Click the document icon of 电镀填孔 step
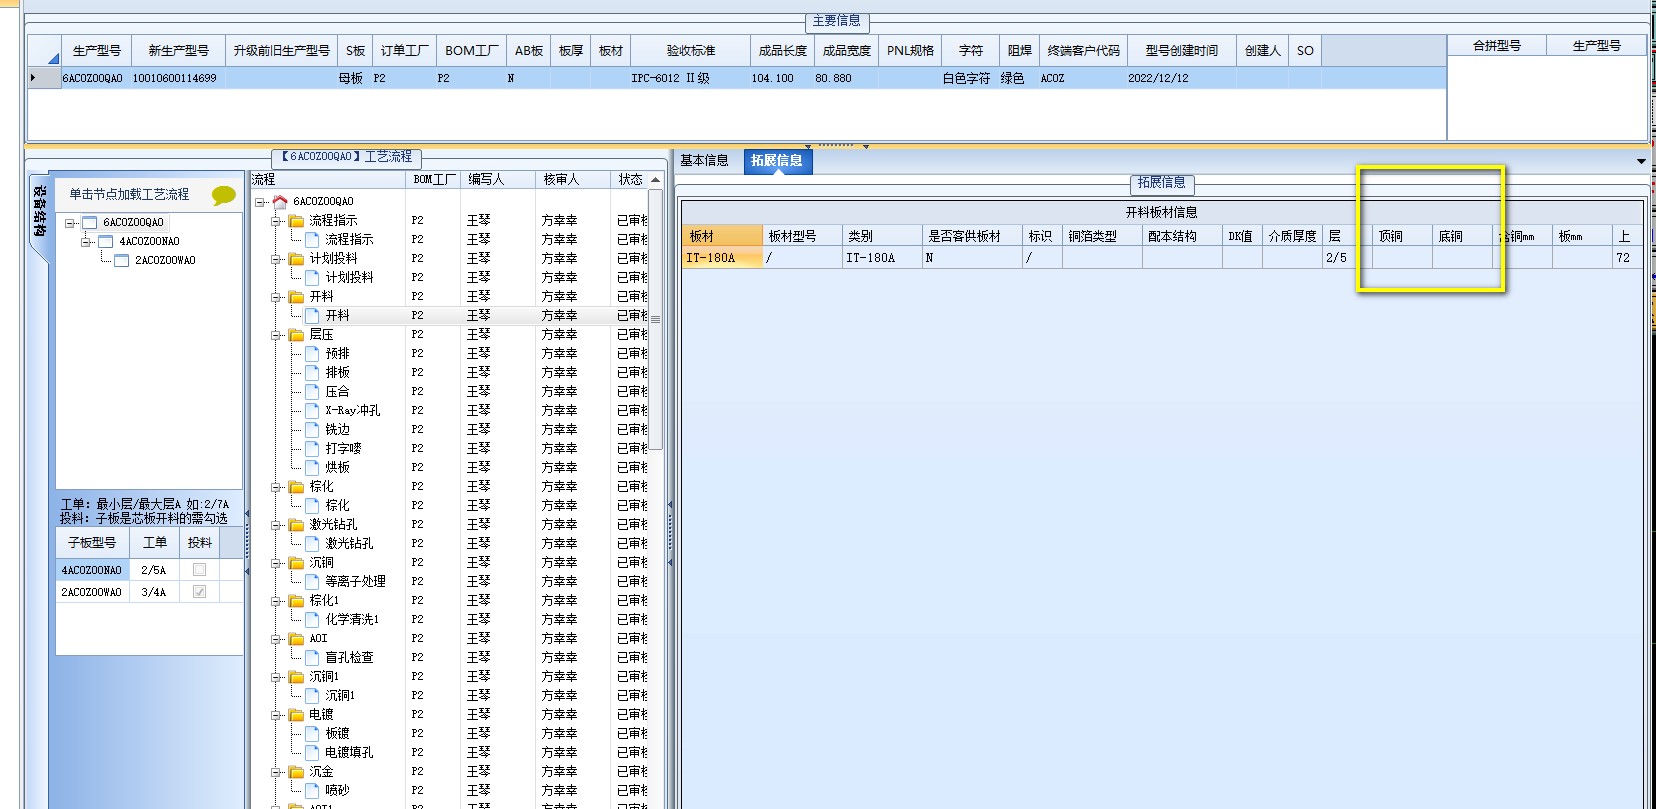1656x809 pixels. tap(312, 752)
